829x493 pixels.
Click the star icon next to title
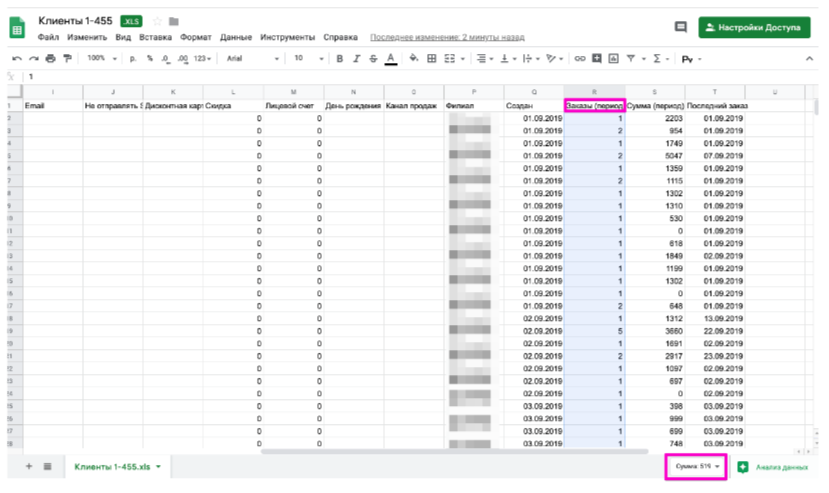(x=159, y=21)
